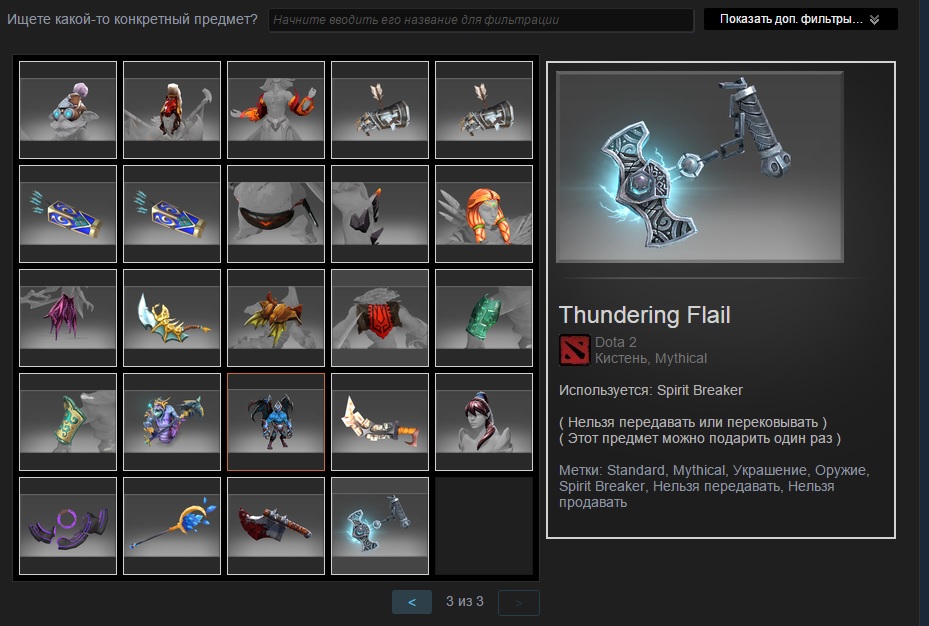This screenshot has height=626, width=929.
Task: Select the golden curved blade weapon item
Action: pyautogui.click(x=172, y=318)
